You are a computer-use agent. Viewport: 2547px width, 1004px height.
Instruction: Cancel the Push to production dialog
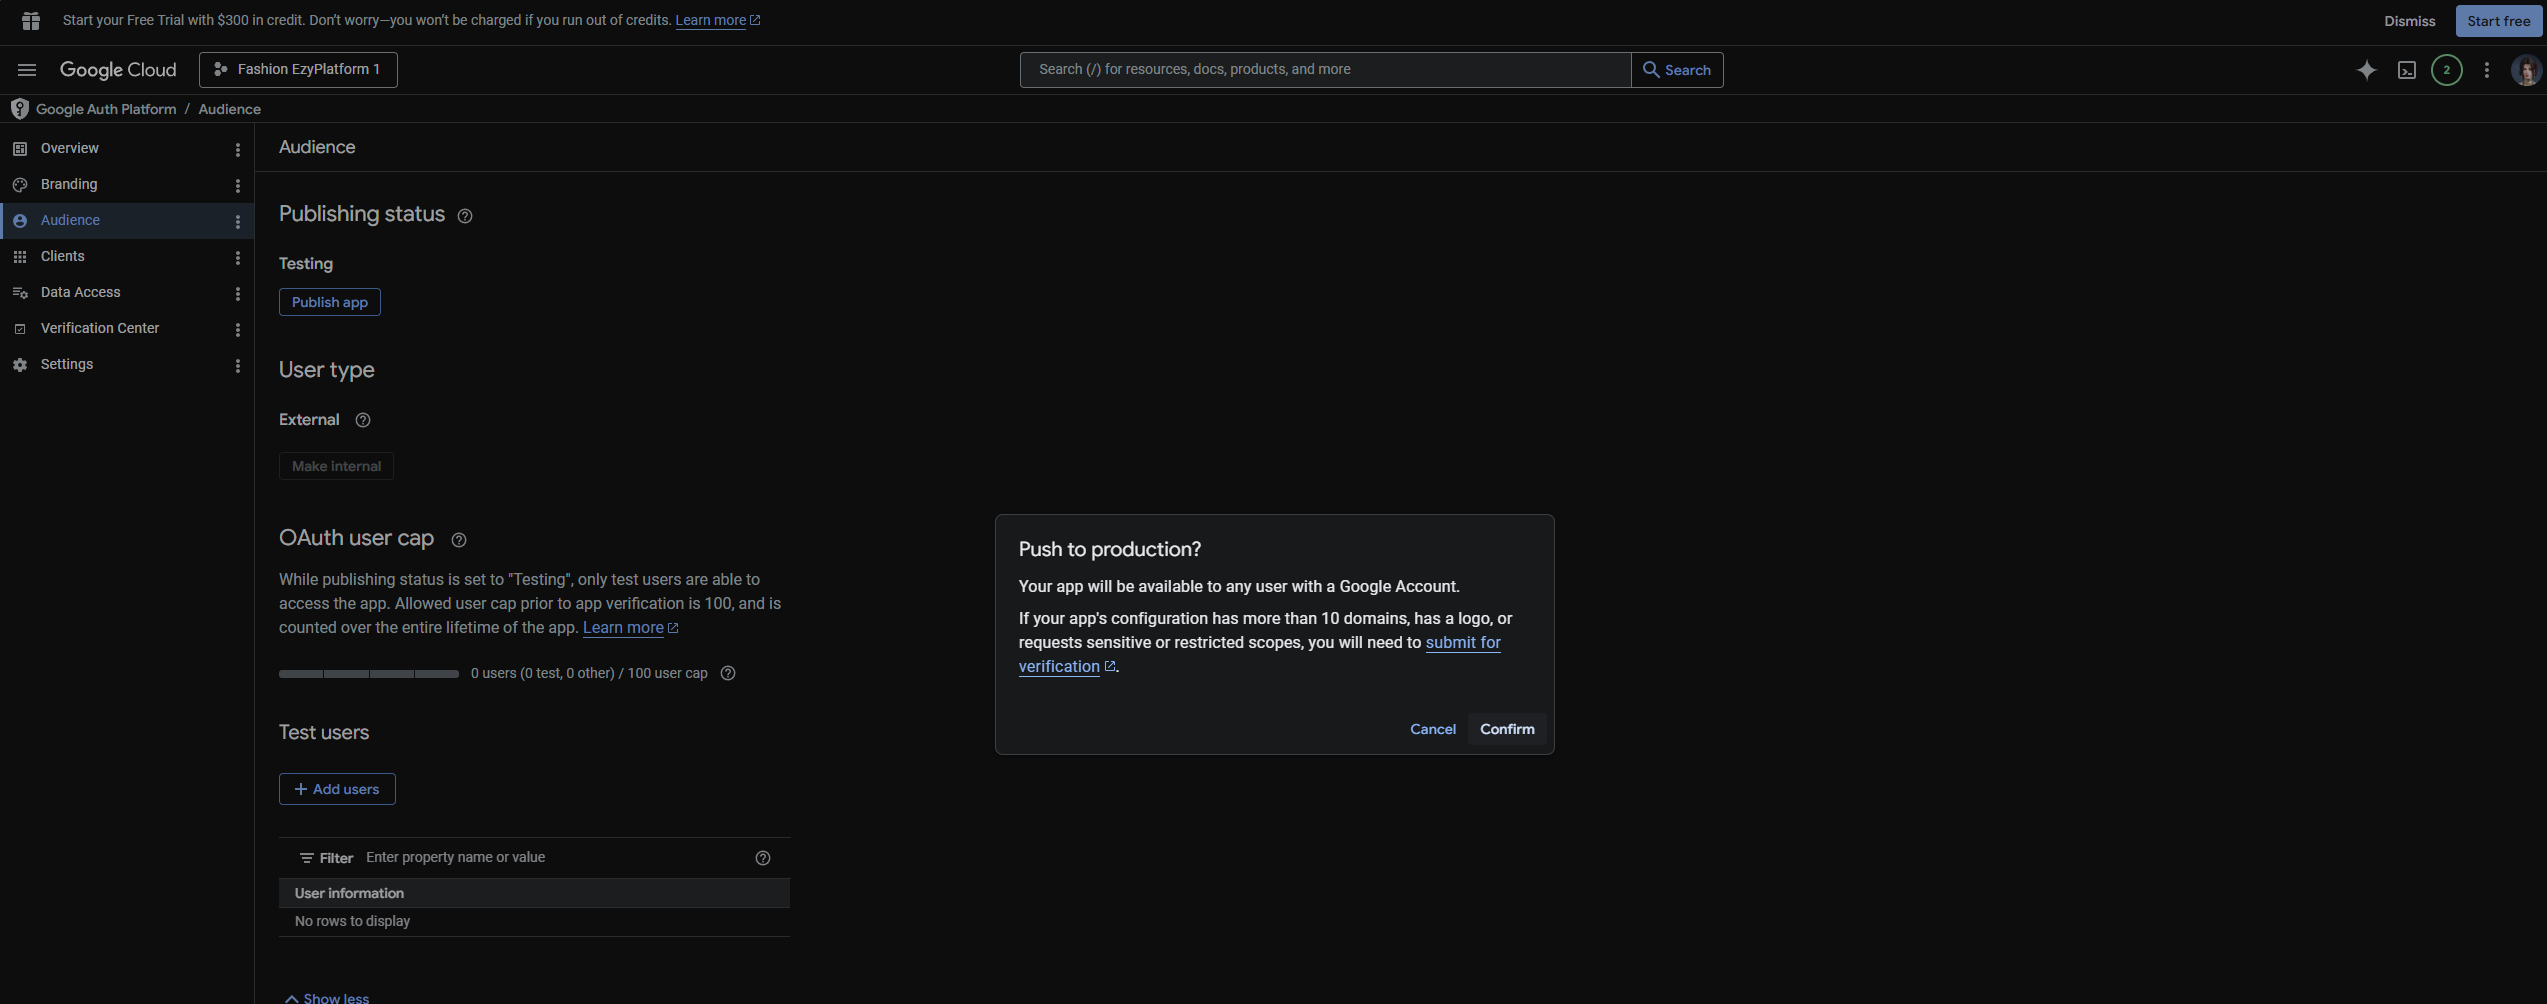(x=1432, y=729)
